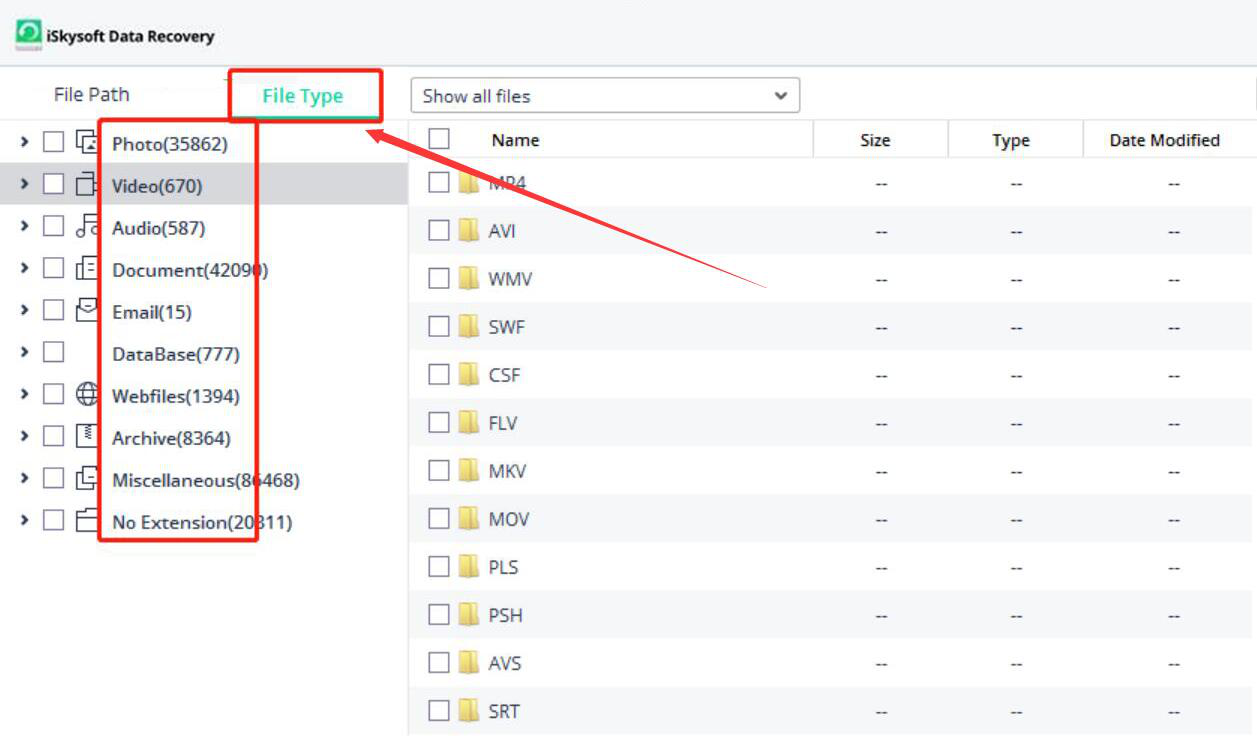Sort by the Date Modified column header

point(1164,140)
